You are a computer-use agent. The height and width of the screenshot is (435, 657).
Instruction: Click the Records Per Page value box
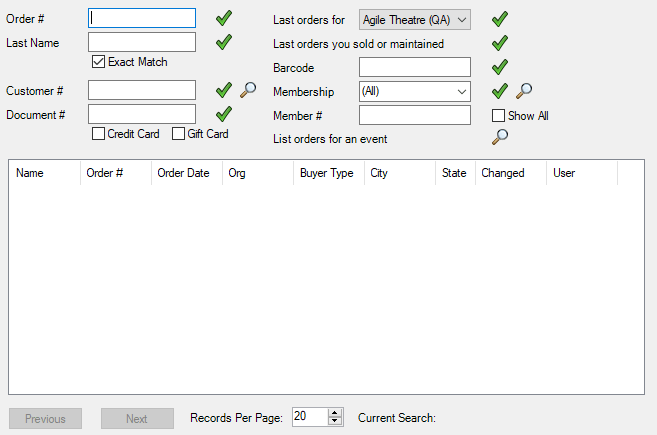(310, 417)
